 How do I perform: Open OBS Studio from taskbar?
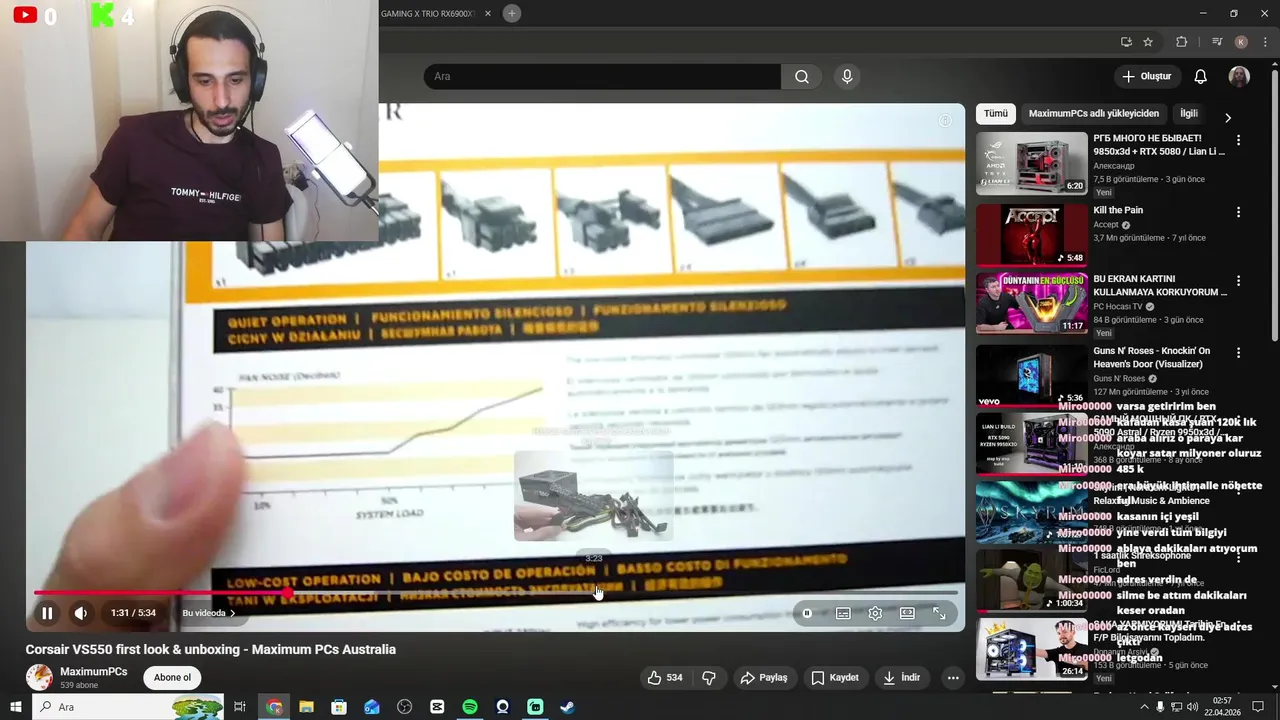pos(404,707)
